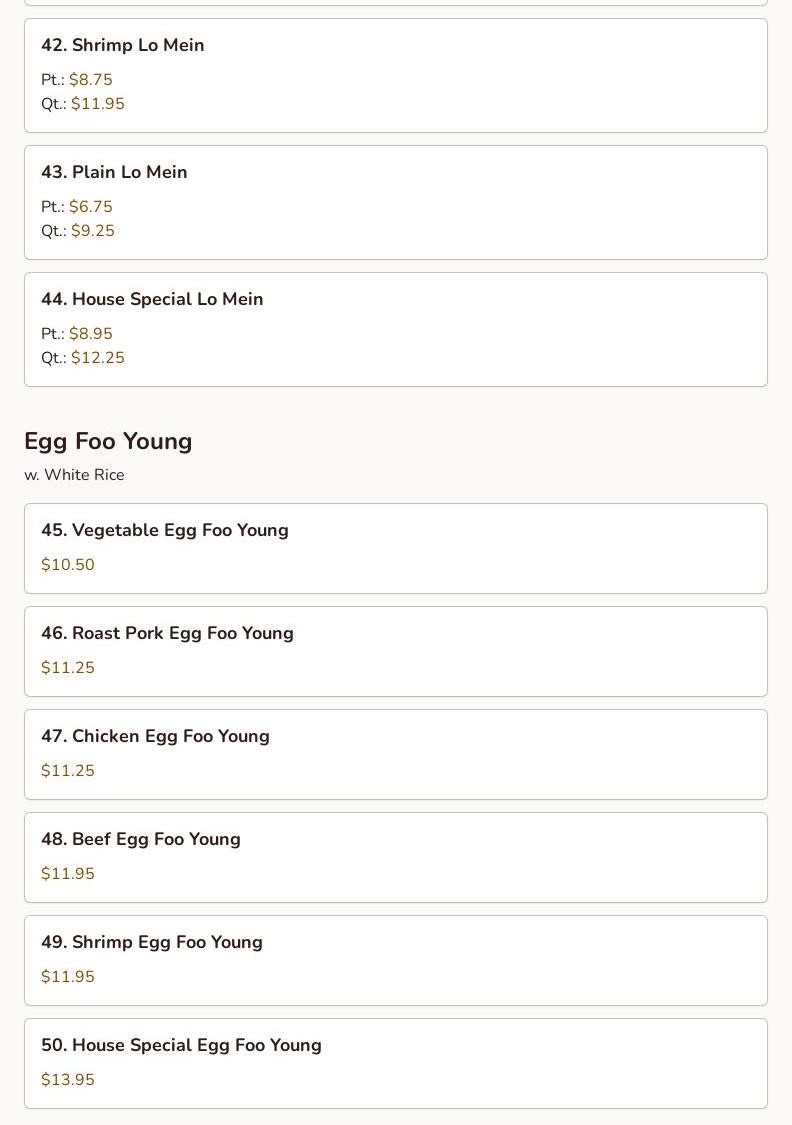Screen dimensions: 792x1125
Task: Choose the Beef Egg Foo Young item
Action: (x=141, y=839)
